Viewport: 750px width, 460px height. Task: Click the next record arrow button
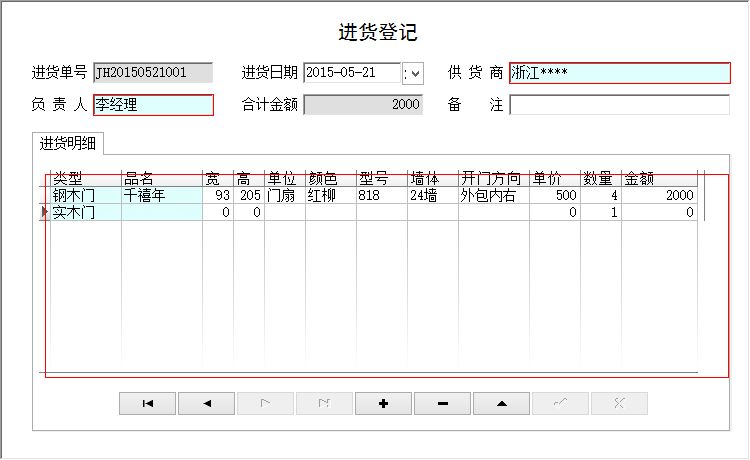pyautogui.click(x=266, y=403)
